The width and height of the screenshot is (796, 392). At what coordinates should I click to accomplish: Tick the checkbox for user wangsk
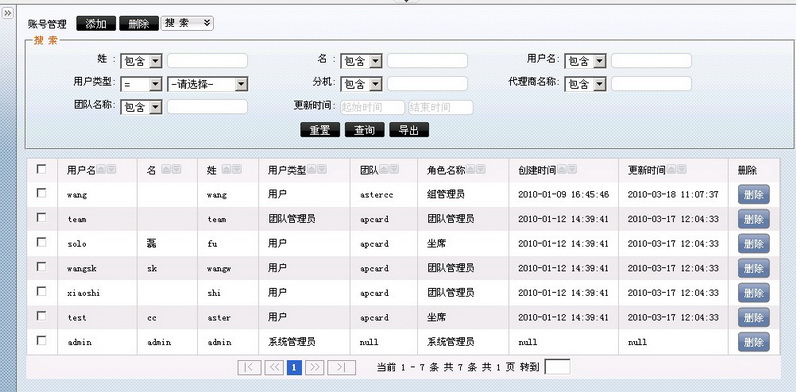pyautogui.click(x=42, y=267)
